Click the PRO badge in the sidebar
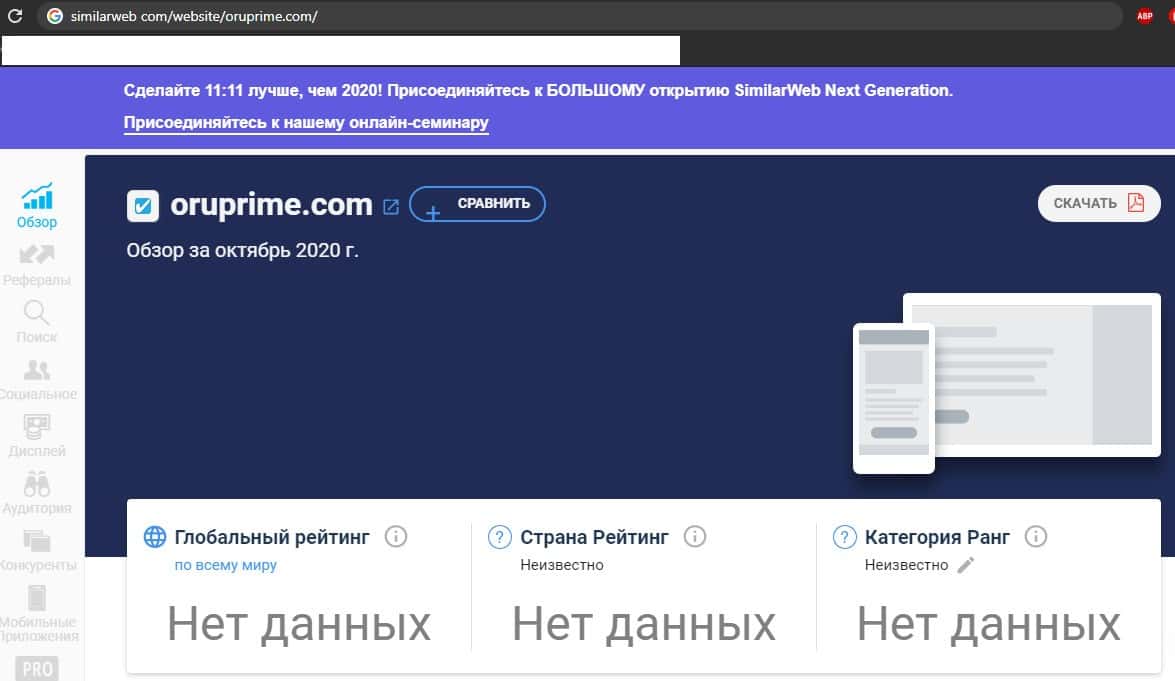Image resolution: width=1175 pixels, height=681 pixels. (37, 668)
